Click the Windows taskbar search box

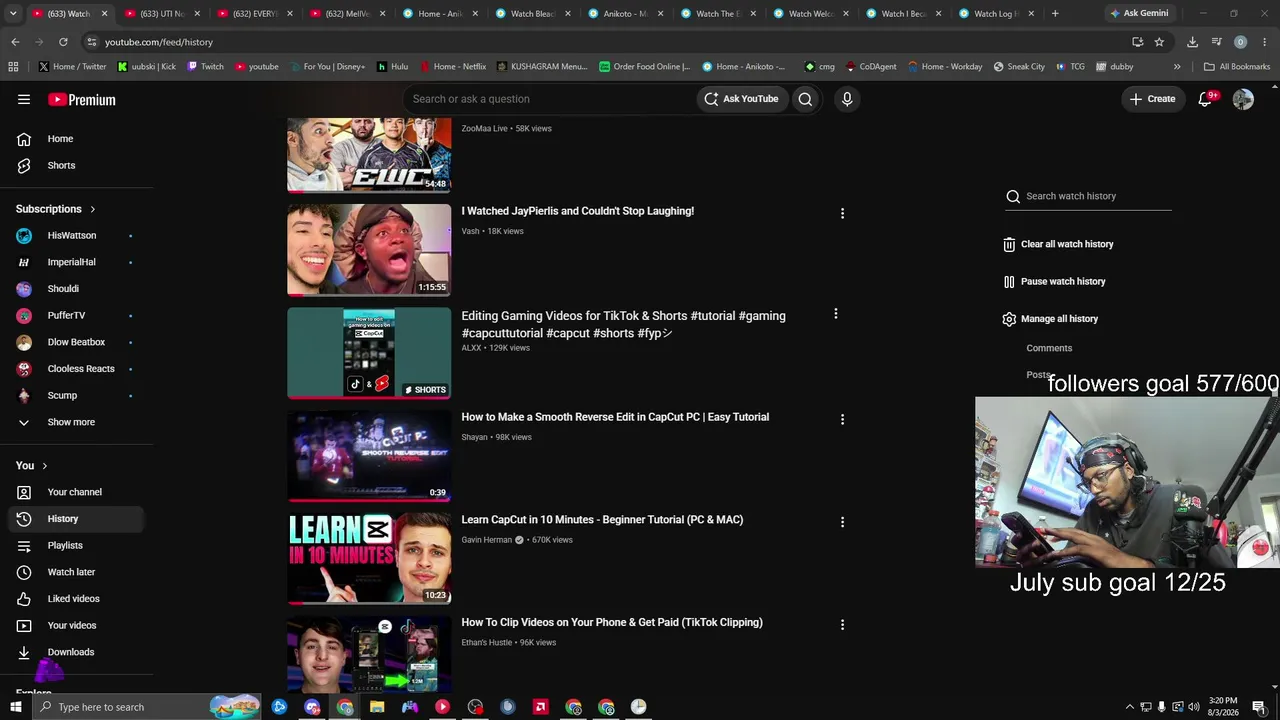tap(148, 707)
